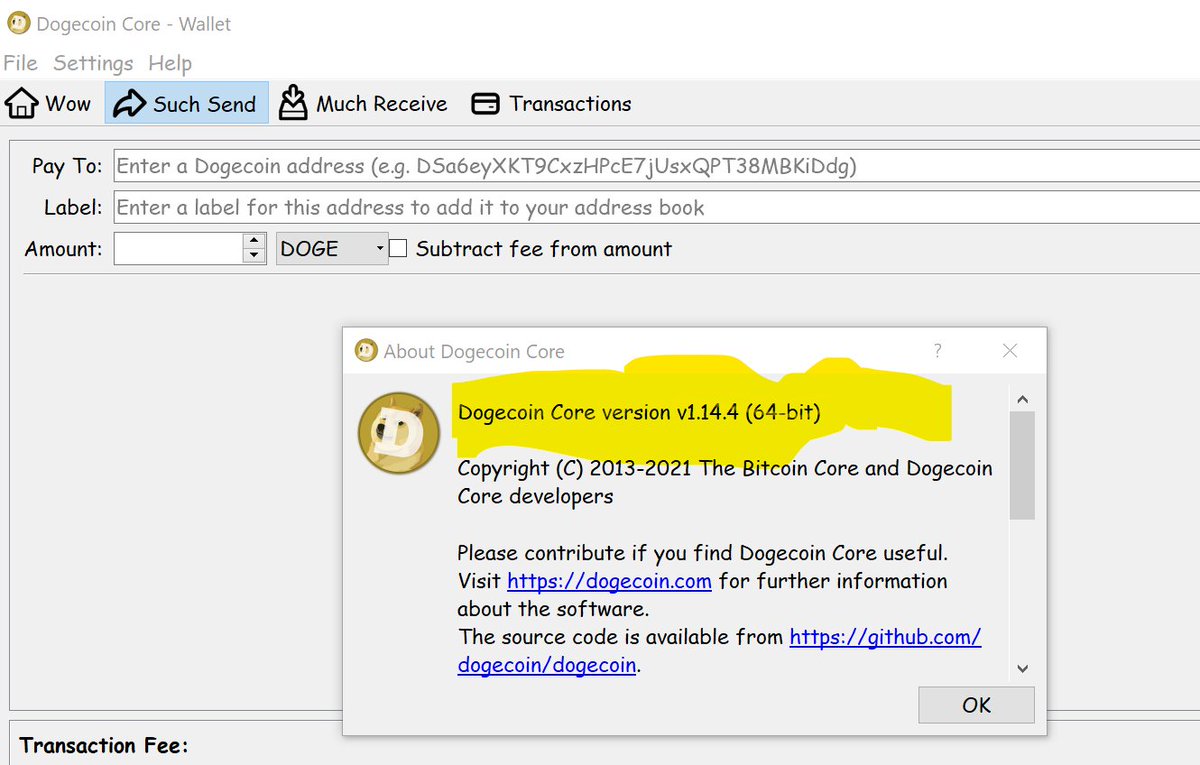Open the Settings menu
The height and width of the screenshot is (765, 1200).
(93, 63)
